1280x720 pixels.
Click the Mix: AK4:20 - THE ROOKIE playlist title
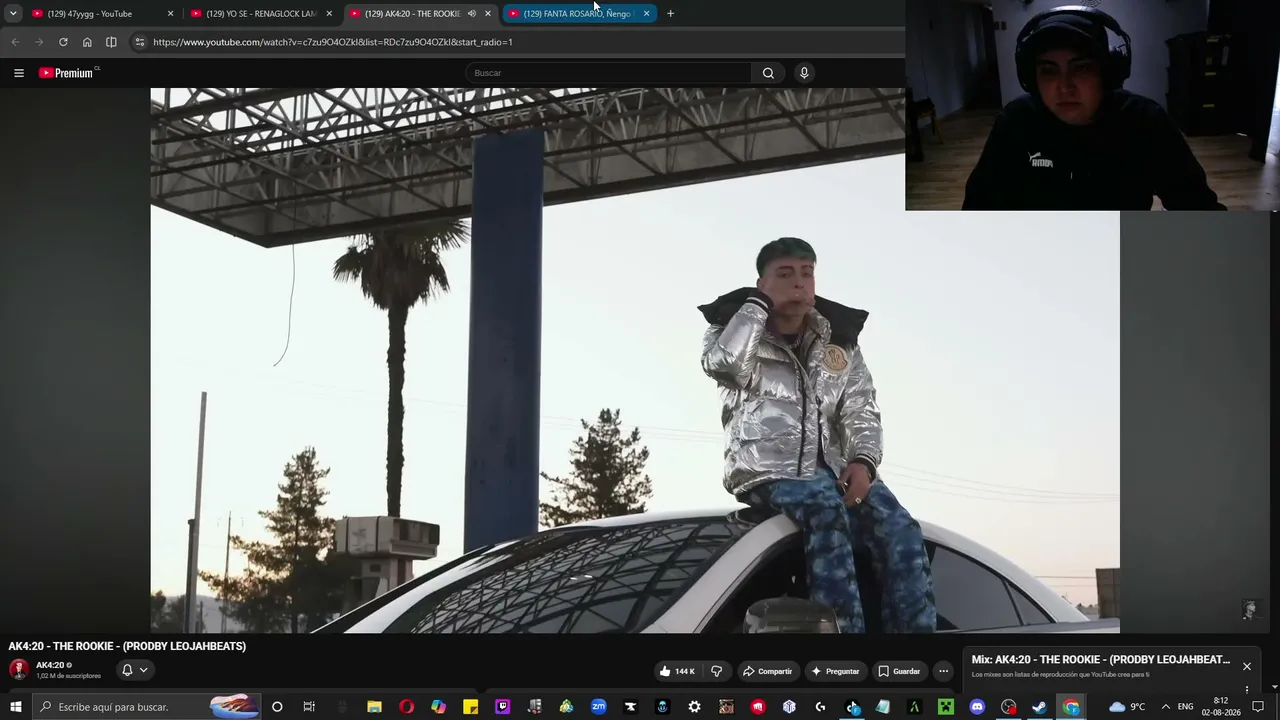(x=1101, y=660)
